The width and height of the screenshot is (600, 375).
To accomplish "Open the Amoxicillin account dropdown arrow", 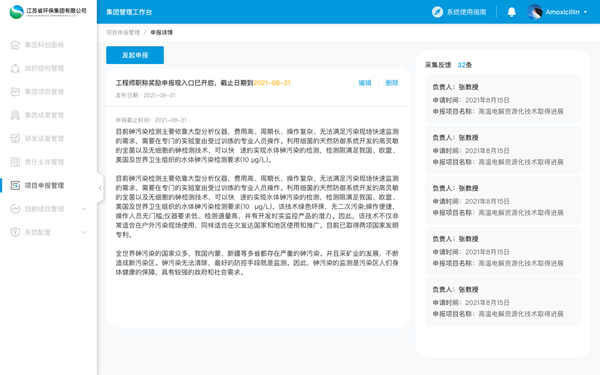I will pyautogui.click(x=585, y=12).
